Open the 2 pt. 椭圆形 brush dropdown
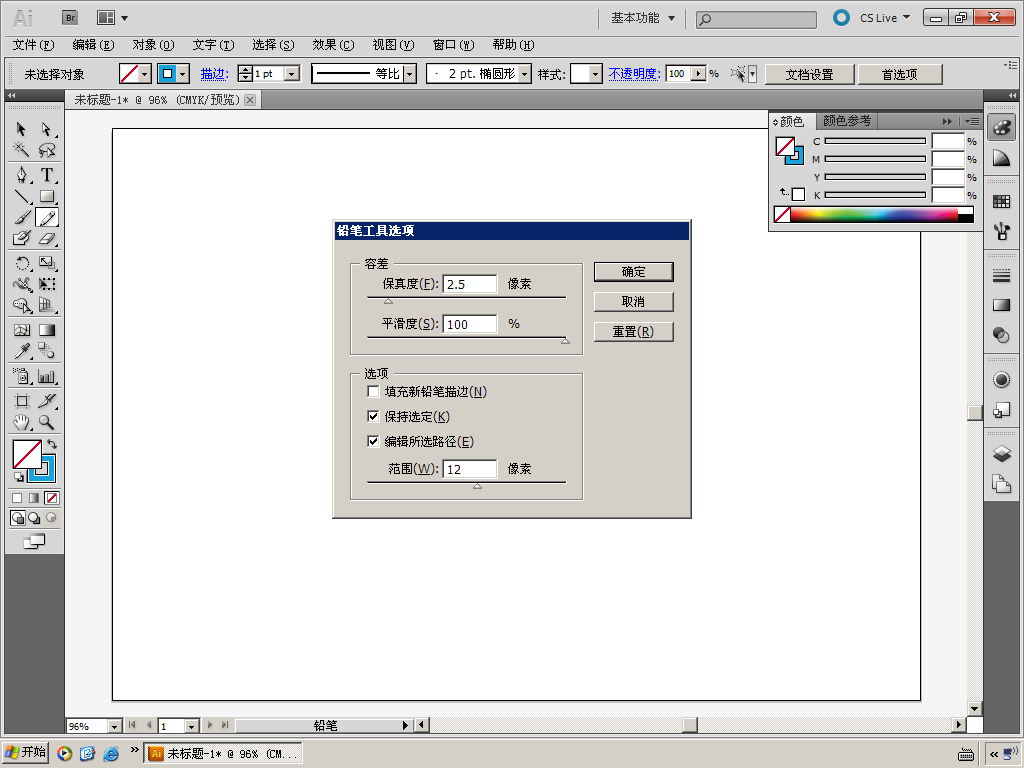1024x768 pixels. 524,74
